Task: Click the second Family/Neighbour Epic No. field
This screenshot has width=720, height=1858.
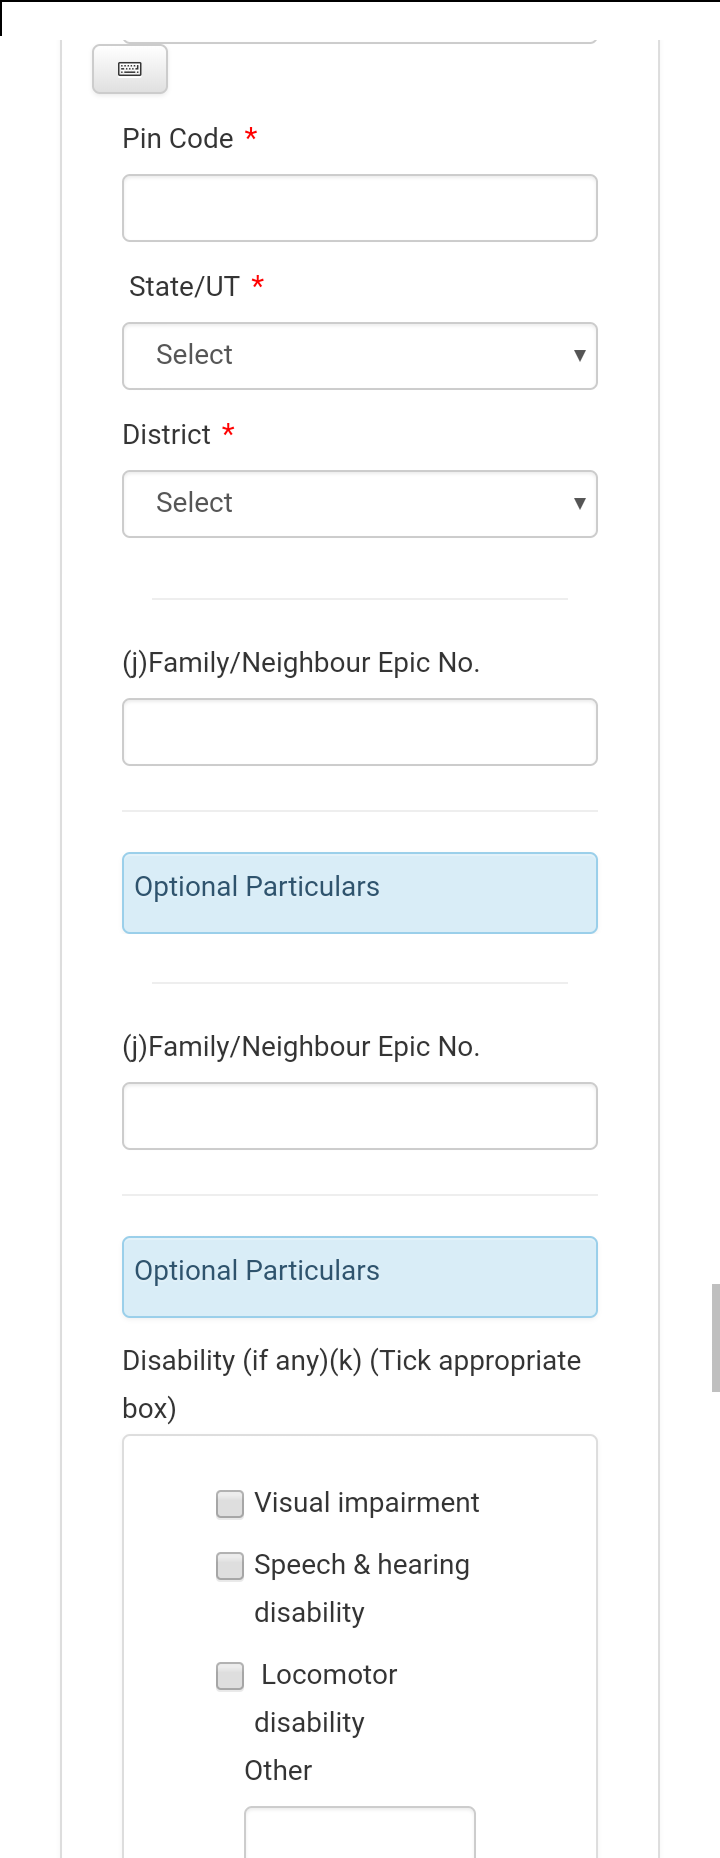Action: [x=359, y=1116]
